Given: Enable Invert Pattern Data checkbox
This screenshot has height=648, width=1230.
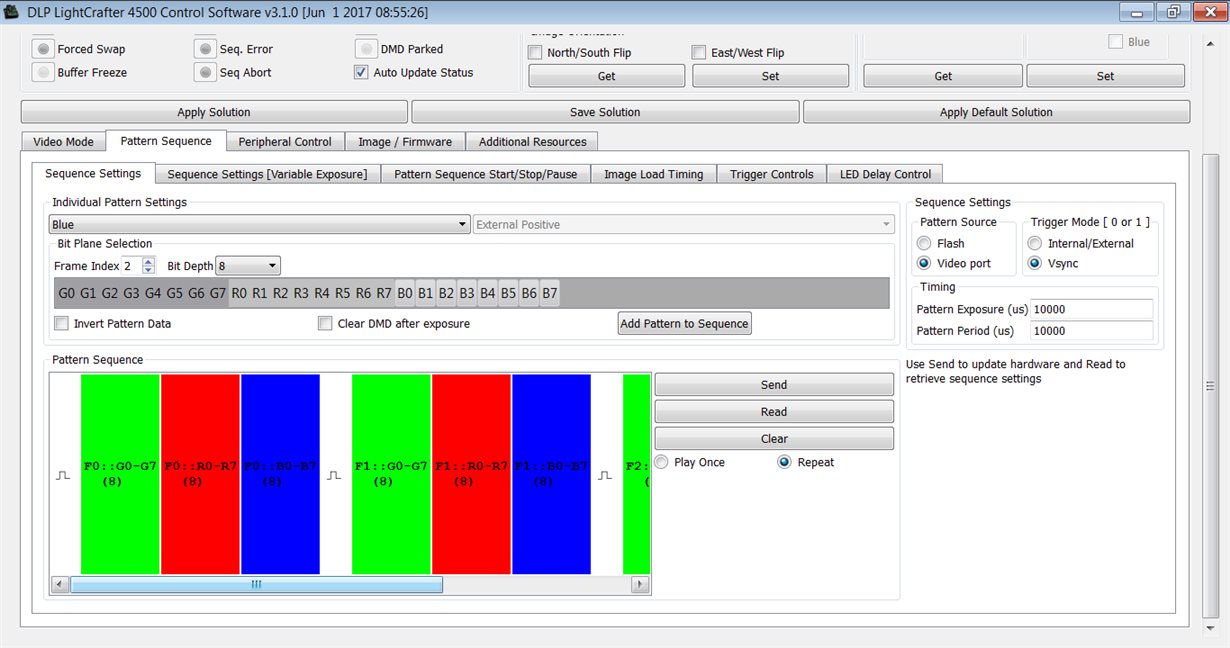Looking at the screenshot, I should click(62, 324).
